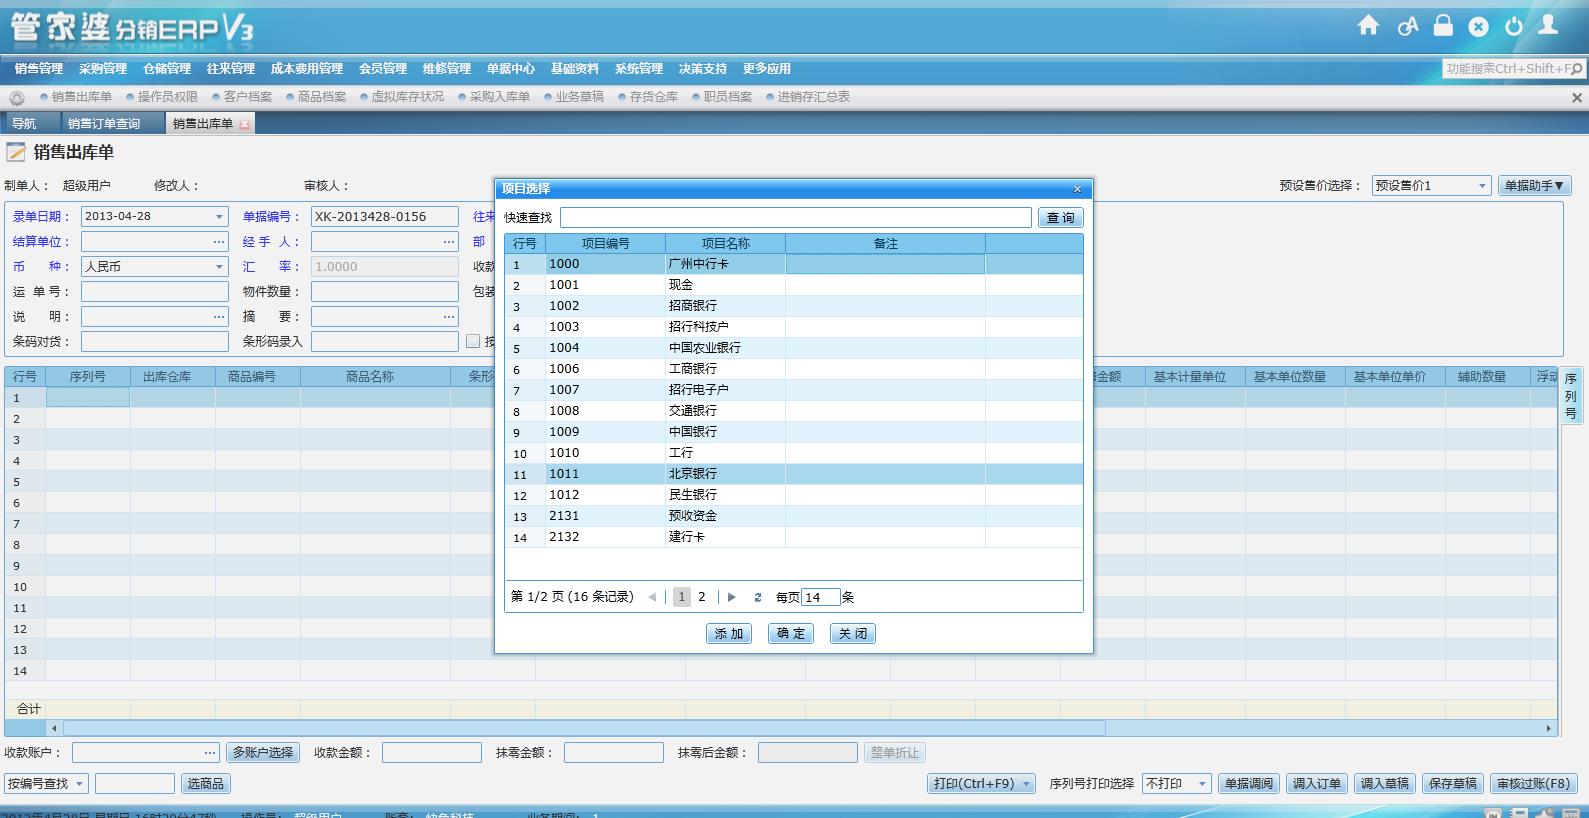The image size is (1589, 818).
Task: Open the 录单日期 date dropdown
Action: (219, 217)
